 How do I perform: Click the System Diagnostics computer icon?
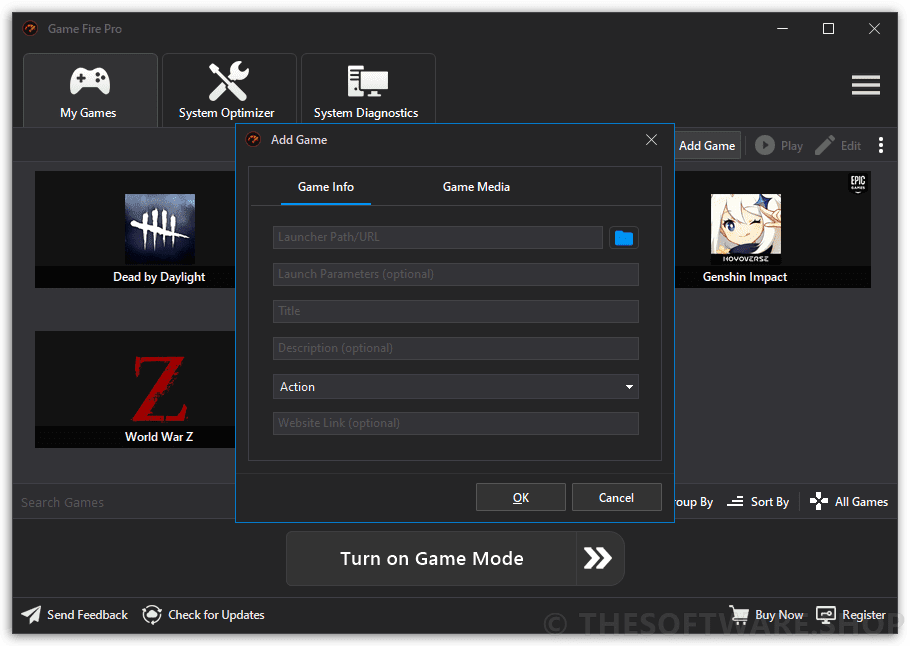[x=368, y=81]
